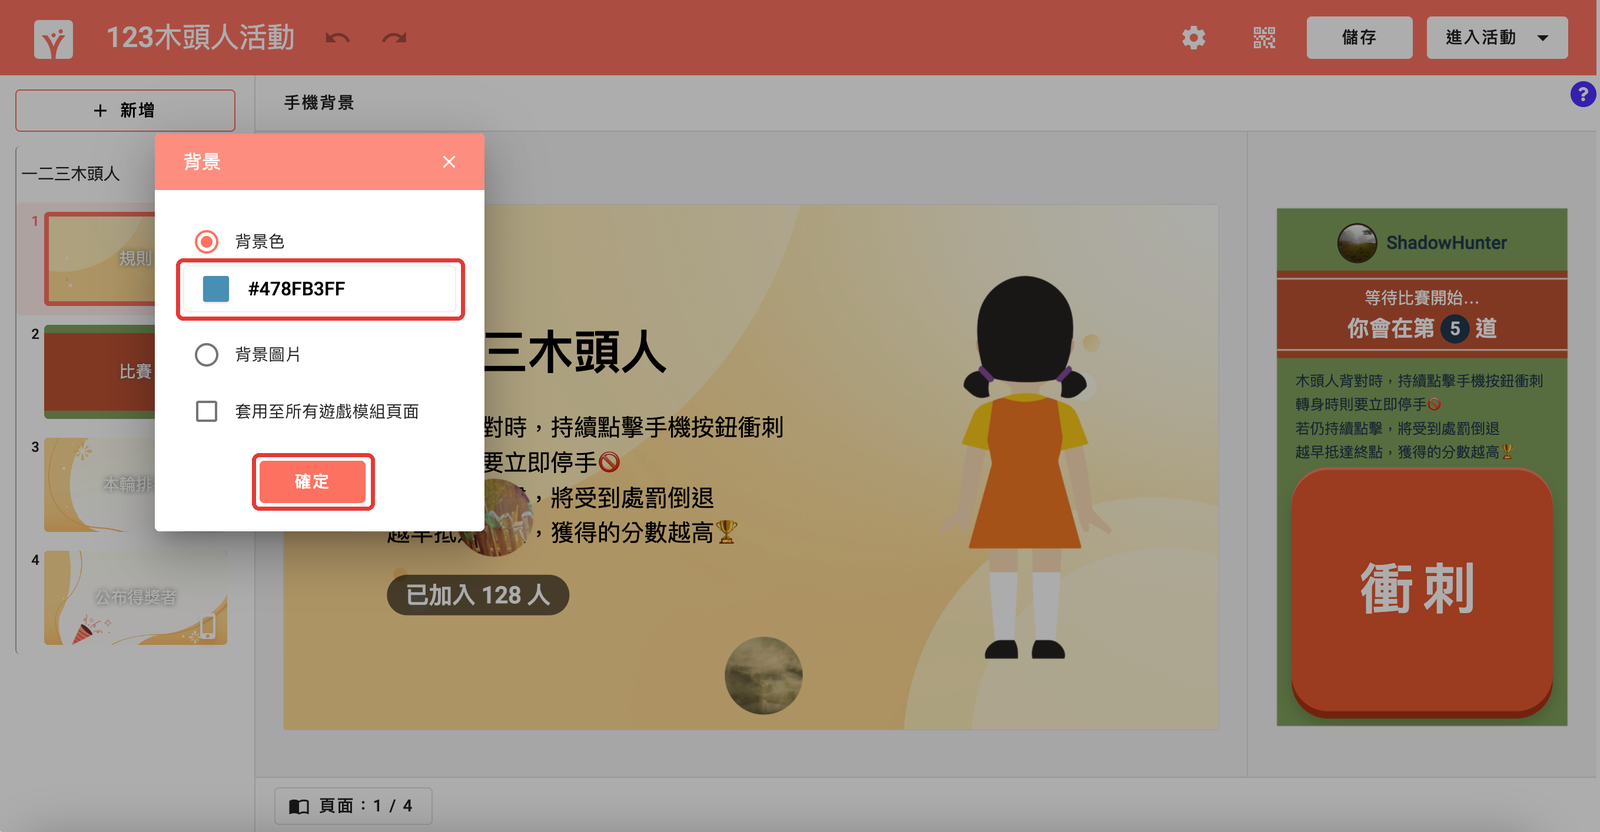This screenshot has width=1600, height=832.
Task: Click the ShadowHunter avatar in phone preview
Action: point(1357,243)
